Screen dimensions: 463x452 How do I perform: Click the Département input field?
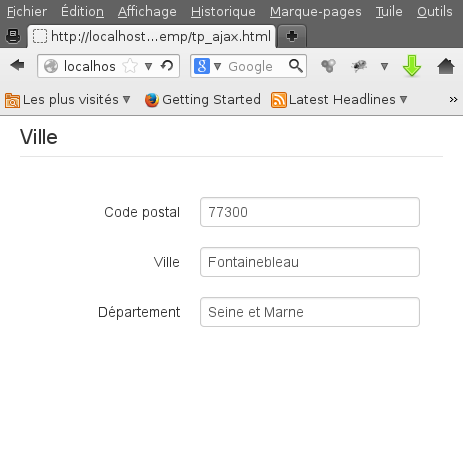(x=310, y=312)
